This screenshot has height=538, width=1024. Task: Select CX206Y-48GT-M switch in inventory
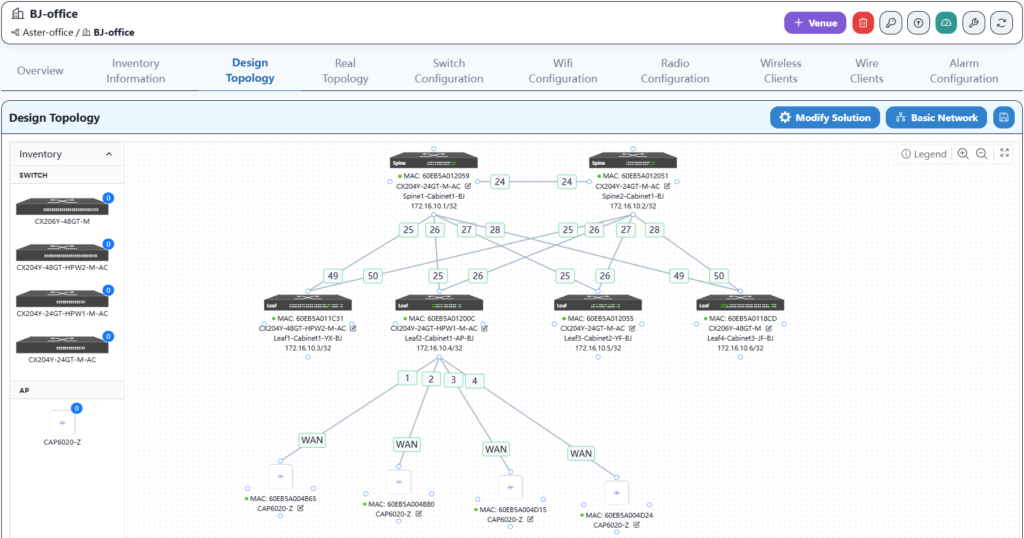pyautogui.click(x=62, y=208)
